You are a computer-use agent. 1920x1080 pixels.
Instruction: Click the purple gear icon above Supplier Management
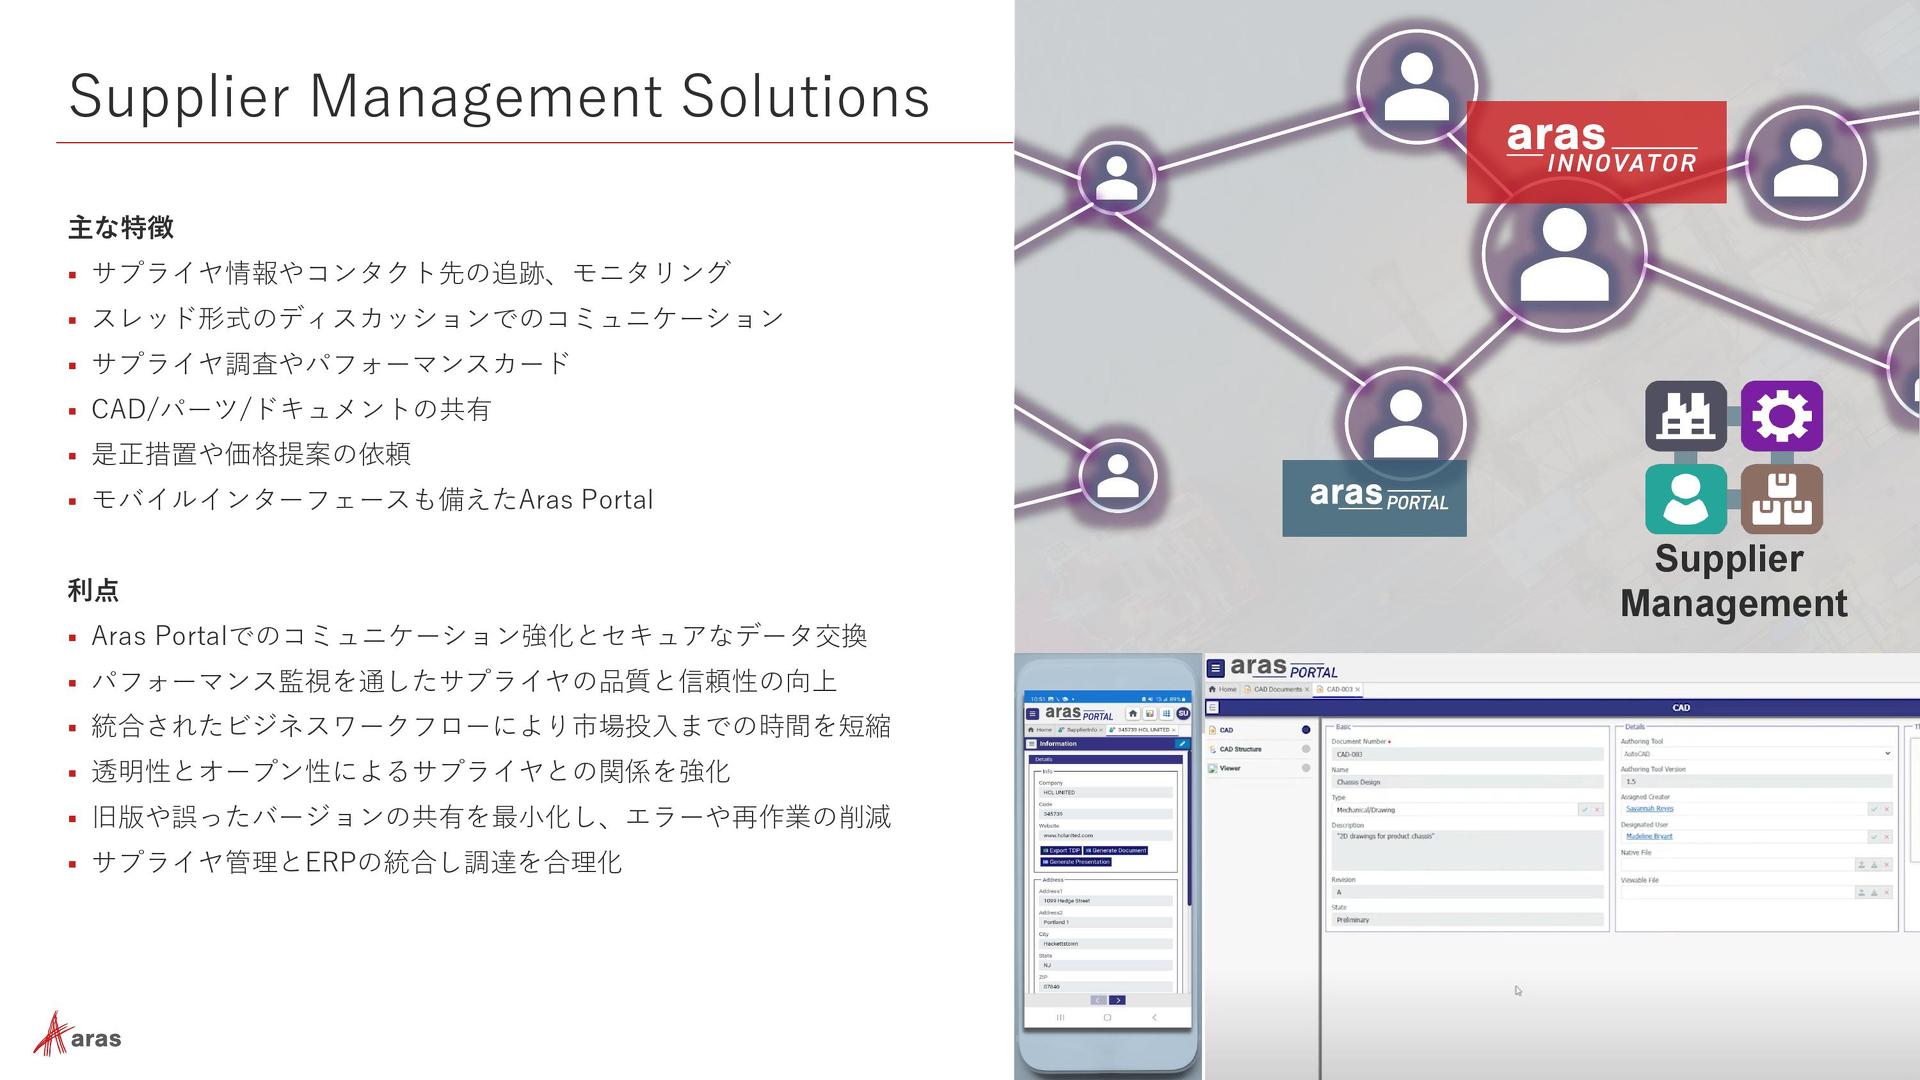1782,416
